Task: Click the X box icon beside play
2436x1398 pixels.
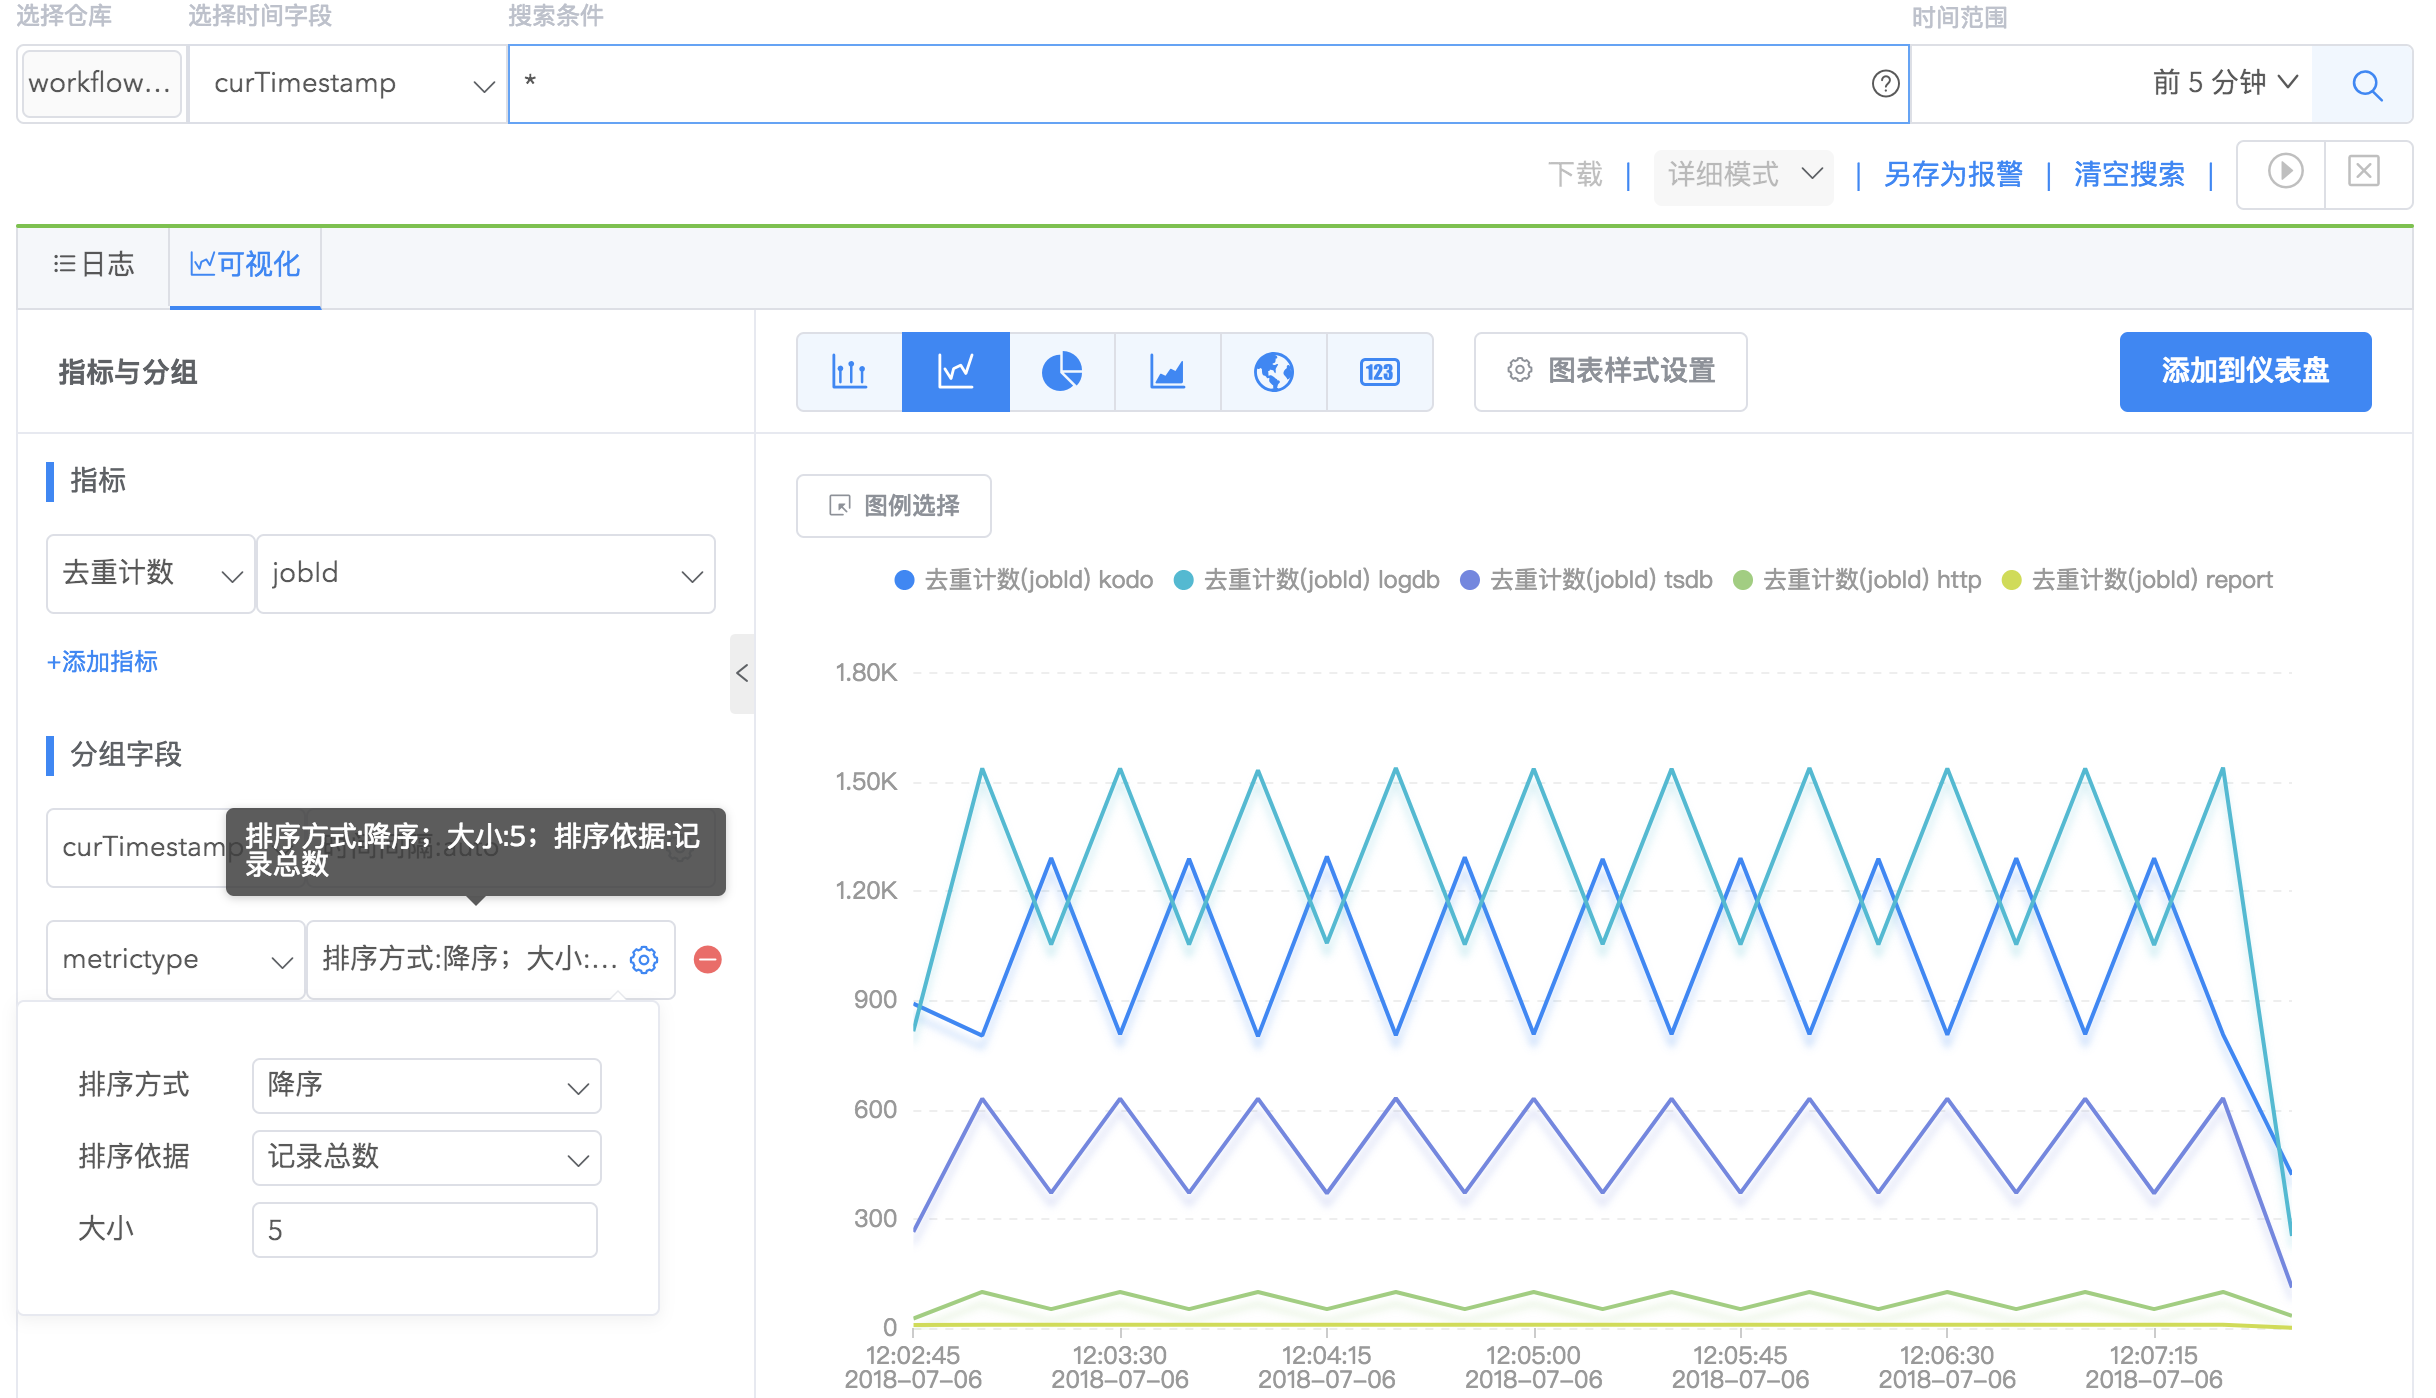Action: coord(2364,171)
